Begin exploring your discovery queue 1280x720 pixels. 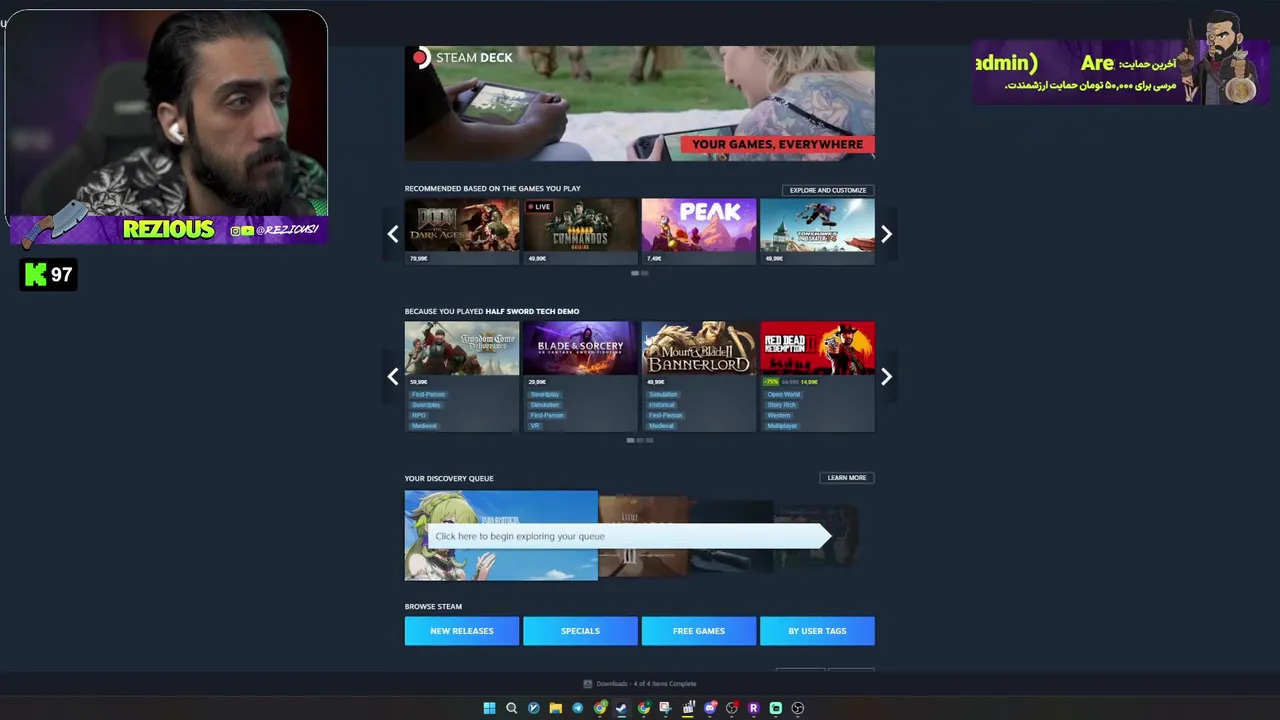[x=630, y=536]
